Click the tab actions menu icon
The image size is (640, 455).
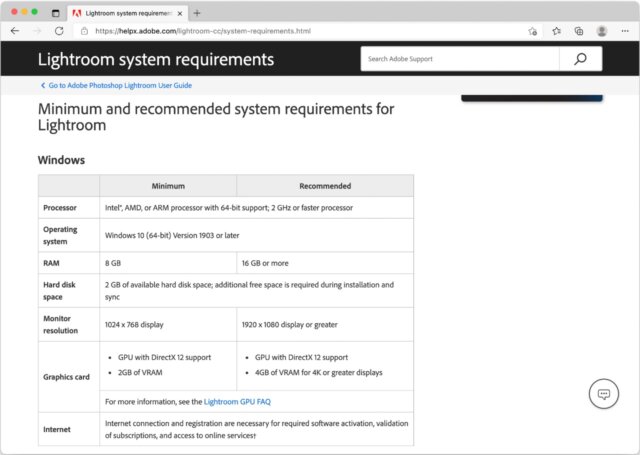coord(55,13)
